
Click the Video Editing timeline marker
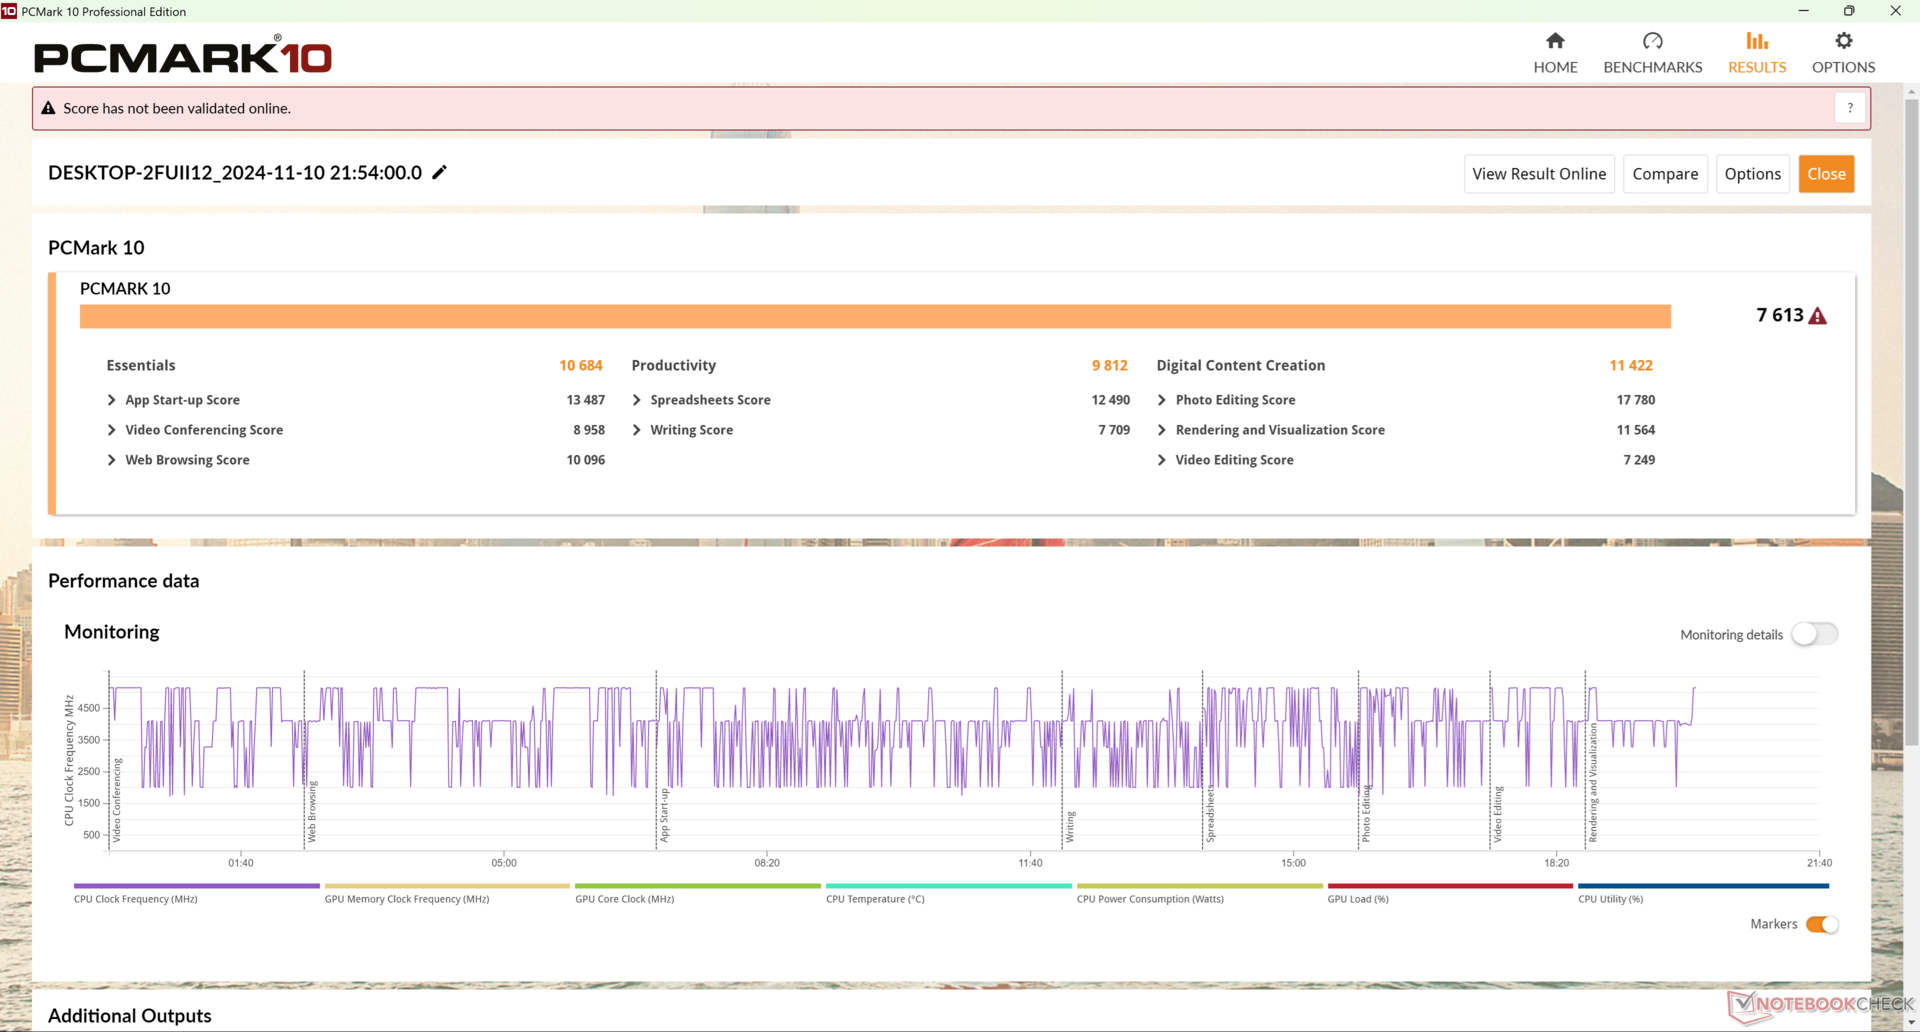[x=1498, y=814]
